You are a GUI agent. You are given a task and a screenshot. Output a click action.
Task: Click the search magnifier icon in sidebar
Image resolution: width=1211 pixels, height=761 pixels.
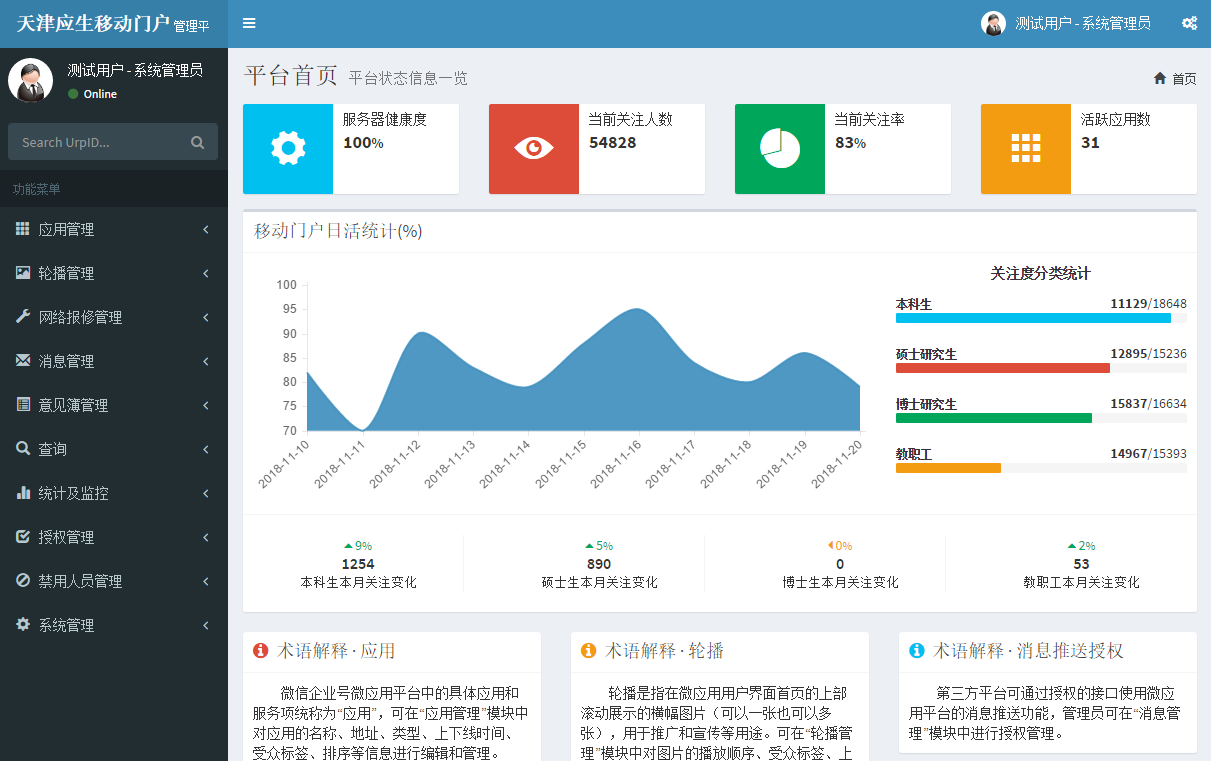[198, 142]
